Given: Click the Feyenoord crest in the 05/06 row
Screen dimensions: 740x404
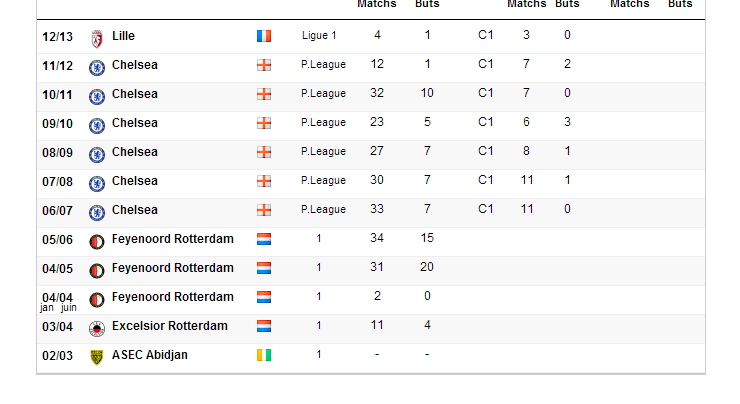Looking at the screenshot, I should pos(97,242).
